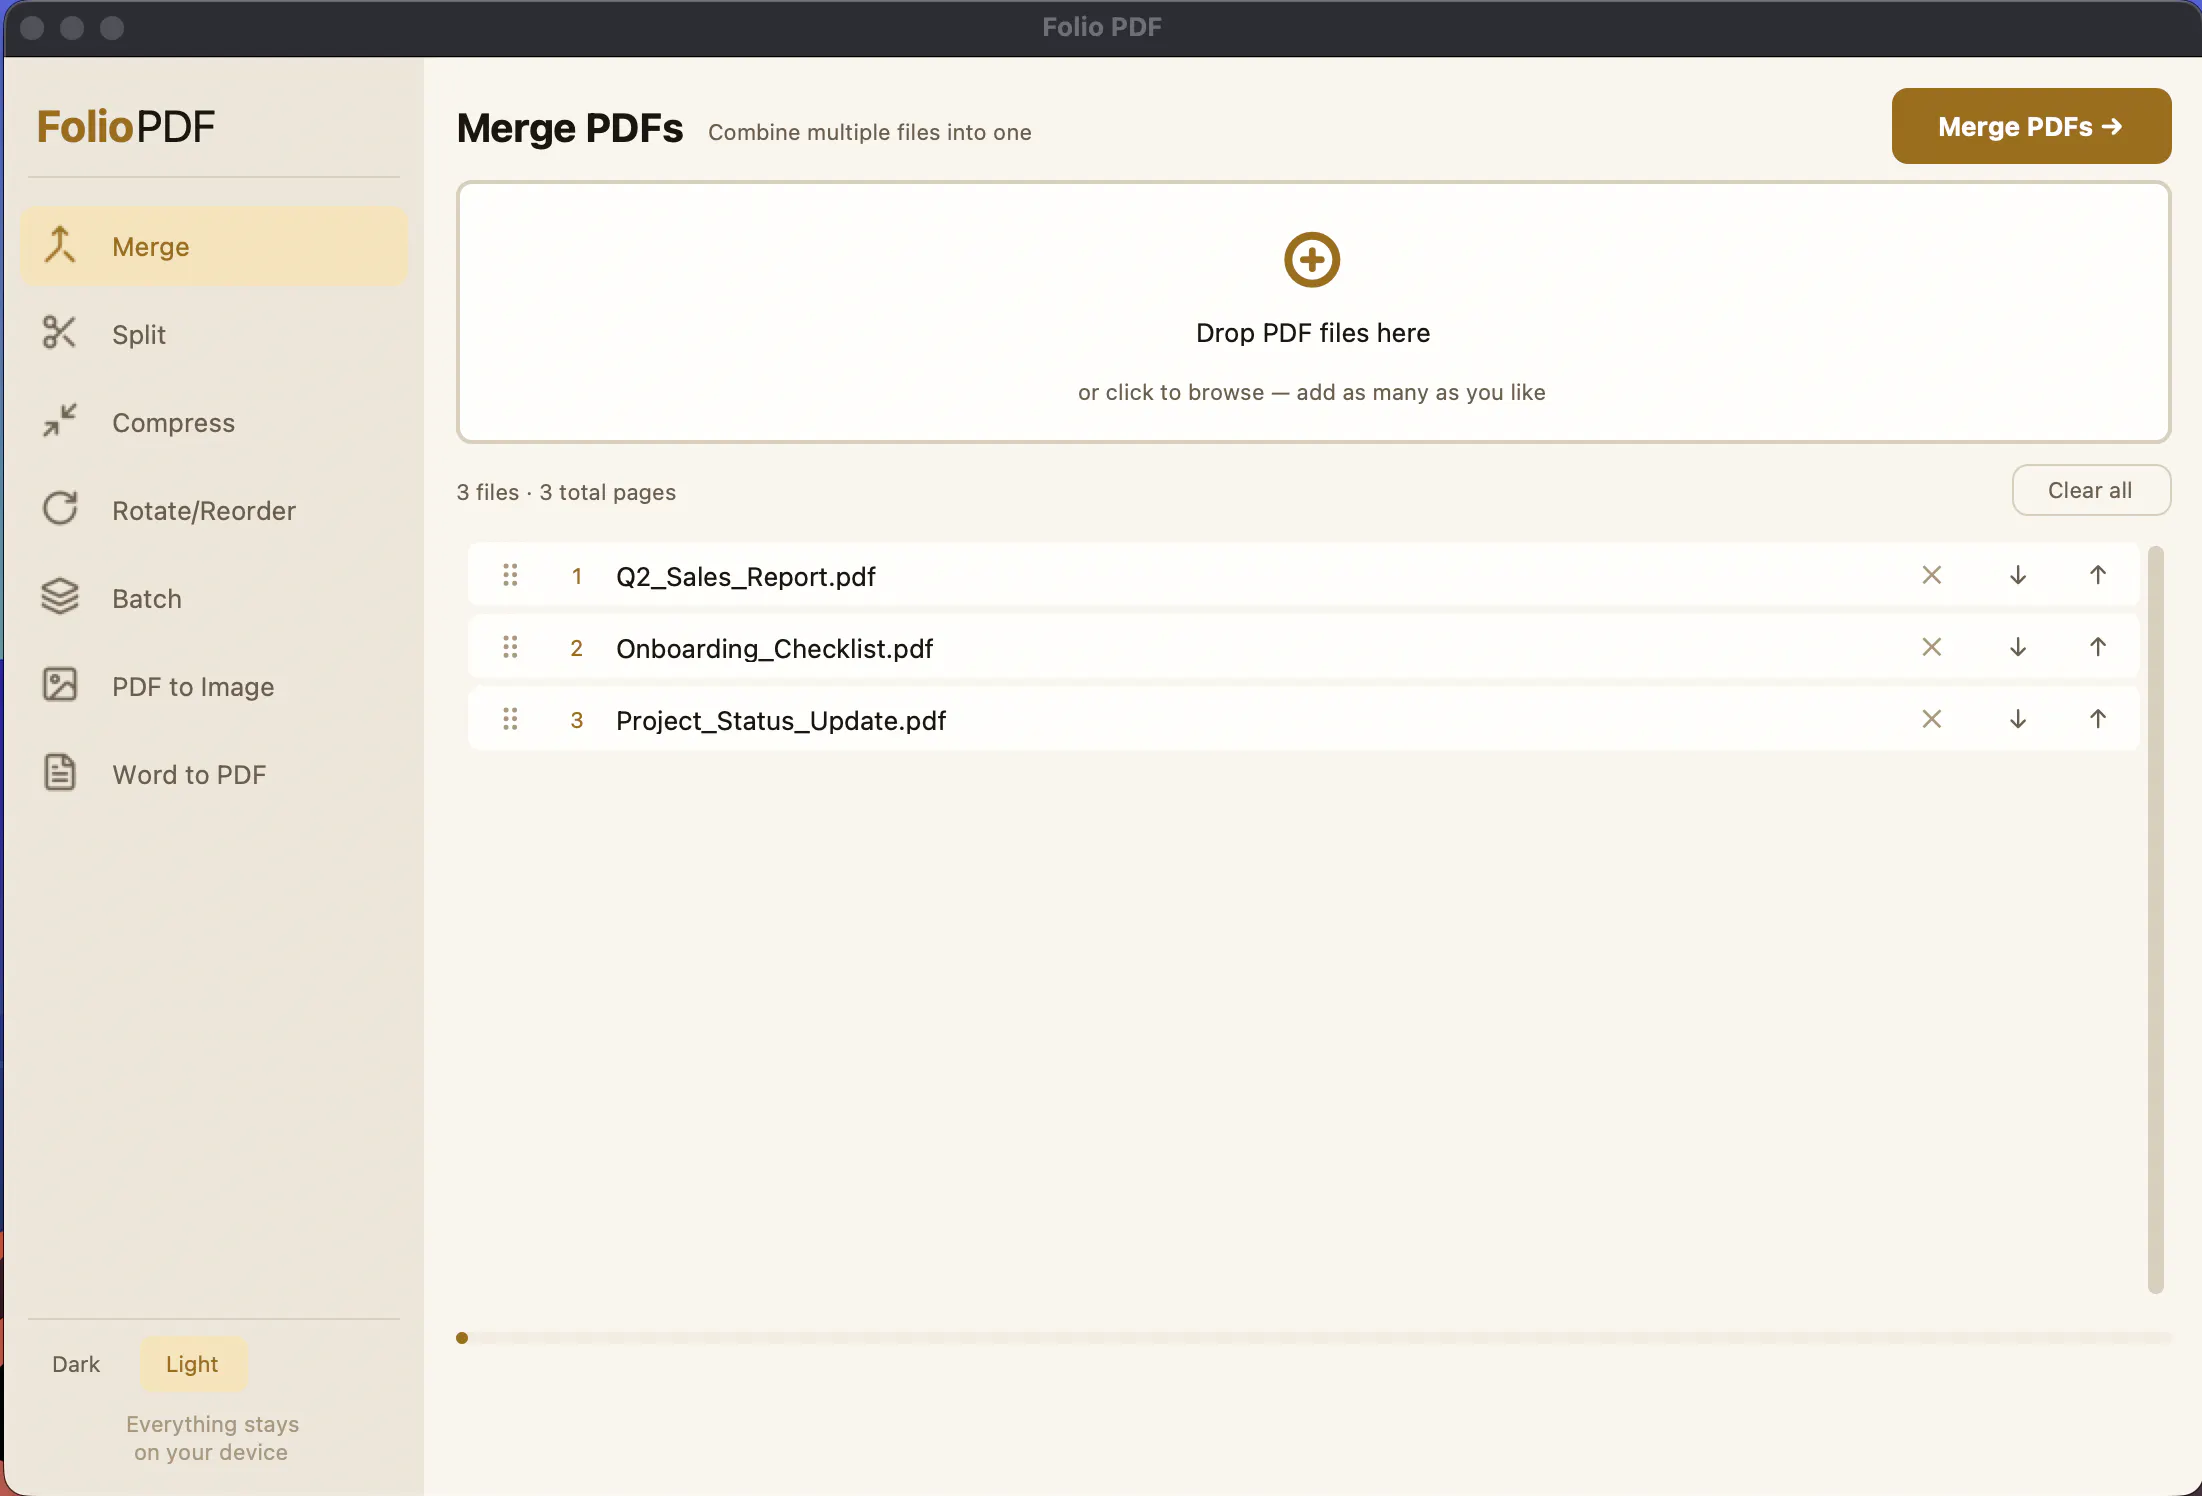The image size is (2202, 1496).
Task: Click the file list vertical scrollbar
Action: tap(2156, 919)
